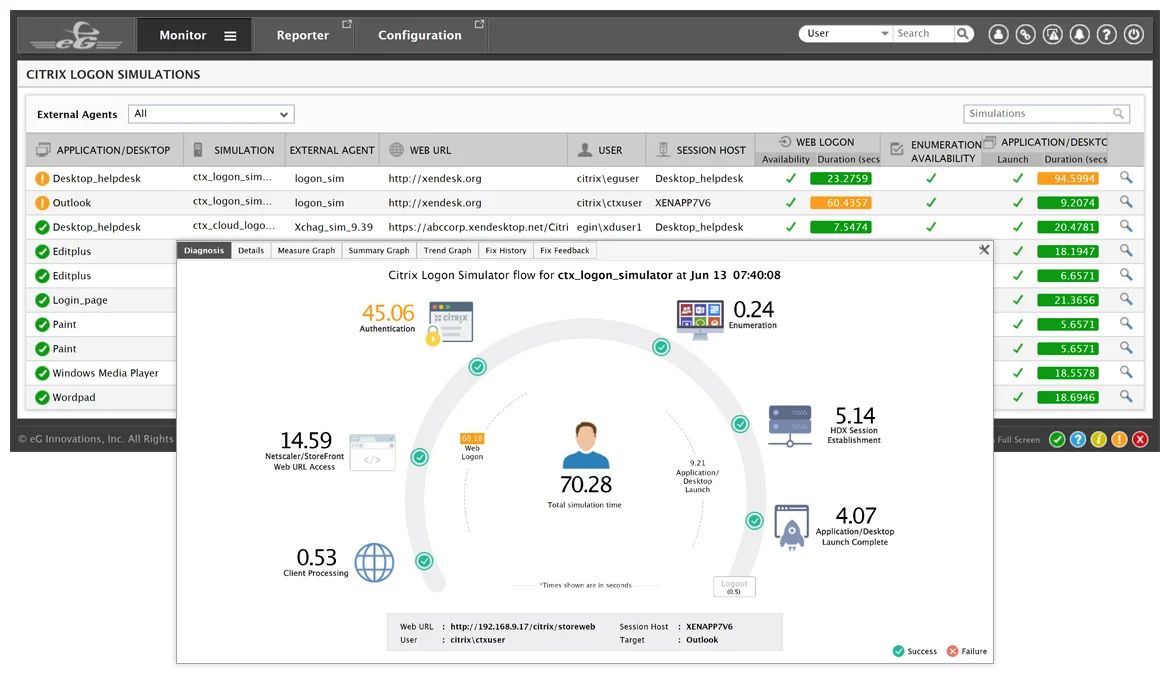This screenshot has width=1170, height=685.
Task: Open the Measure Graph tab
Action: click(306, 251)
